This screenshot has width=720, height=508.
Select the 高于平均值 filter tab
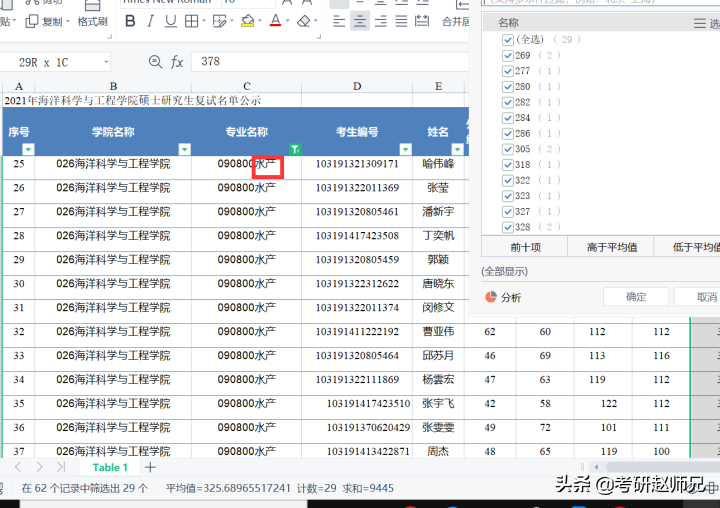tap(612, 247)
